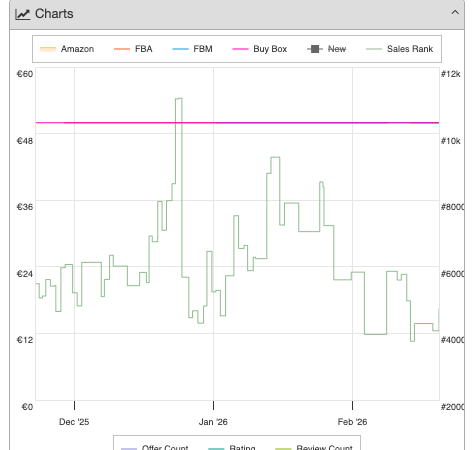The image size is (474, 450).
Task: Click the Jan '26 axis label
Action: 213,422
